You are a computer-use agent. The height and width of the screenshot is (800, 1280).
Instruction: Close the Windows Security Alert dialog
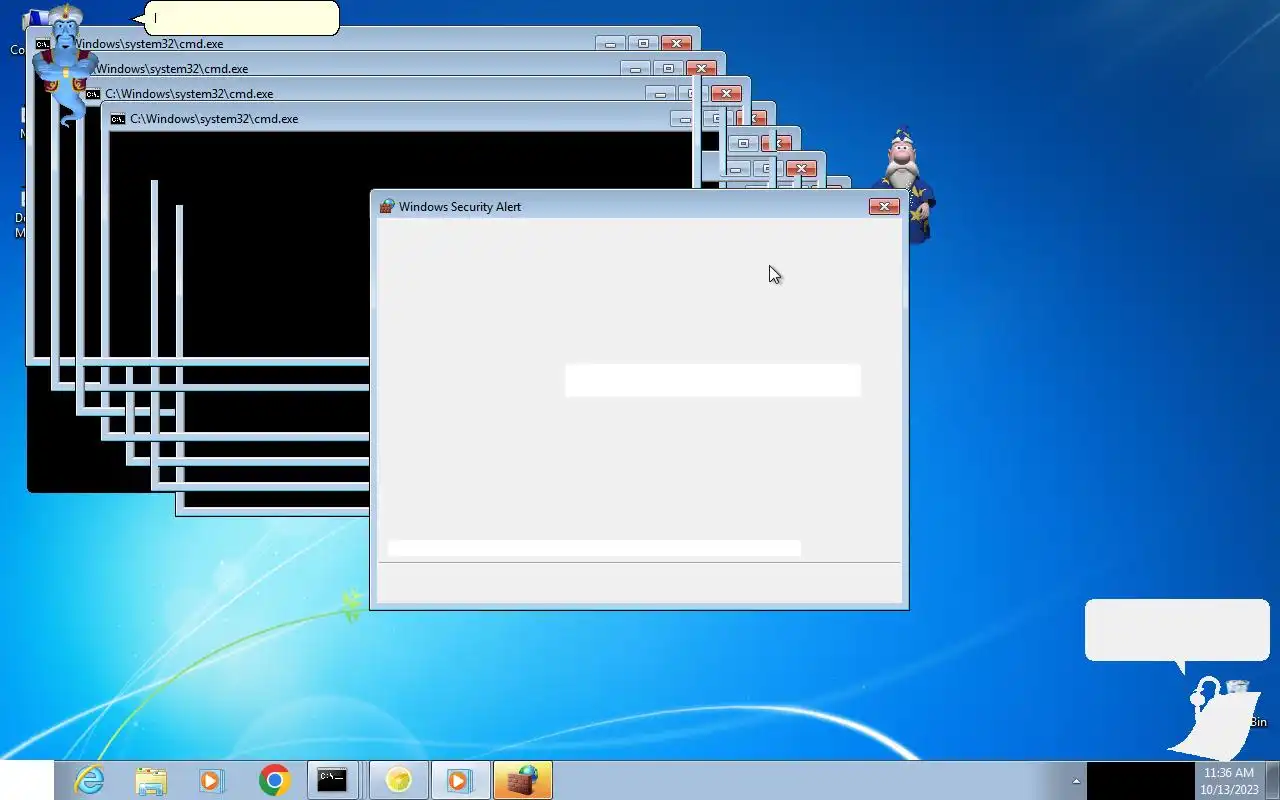(884, 206)
